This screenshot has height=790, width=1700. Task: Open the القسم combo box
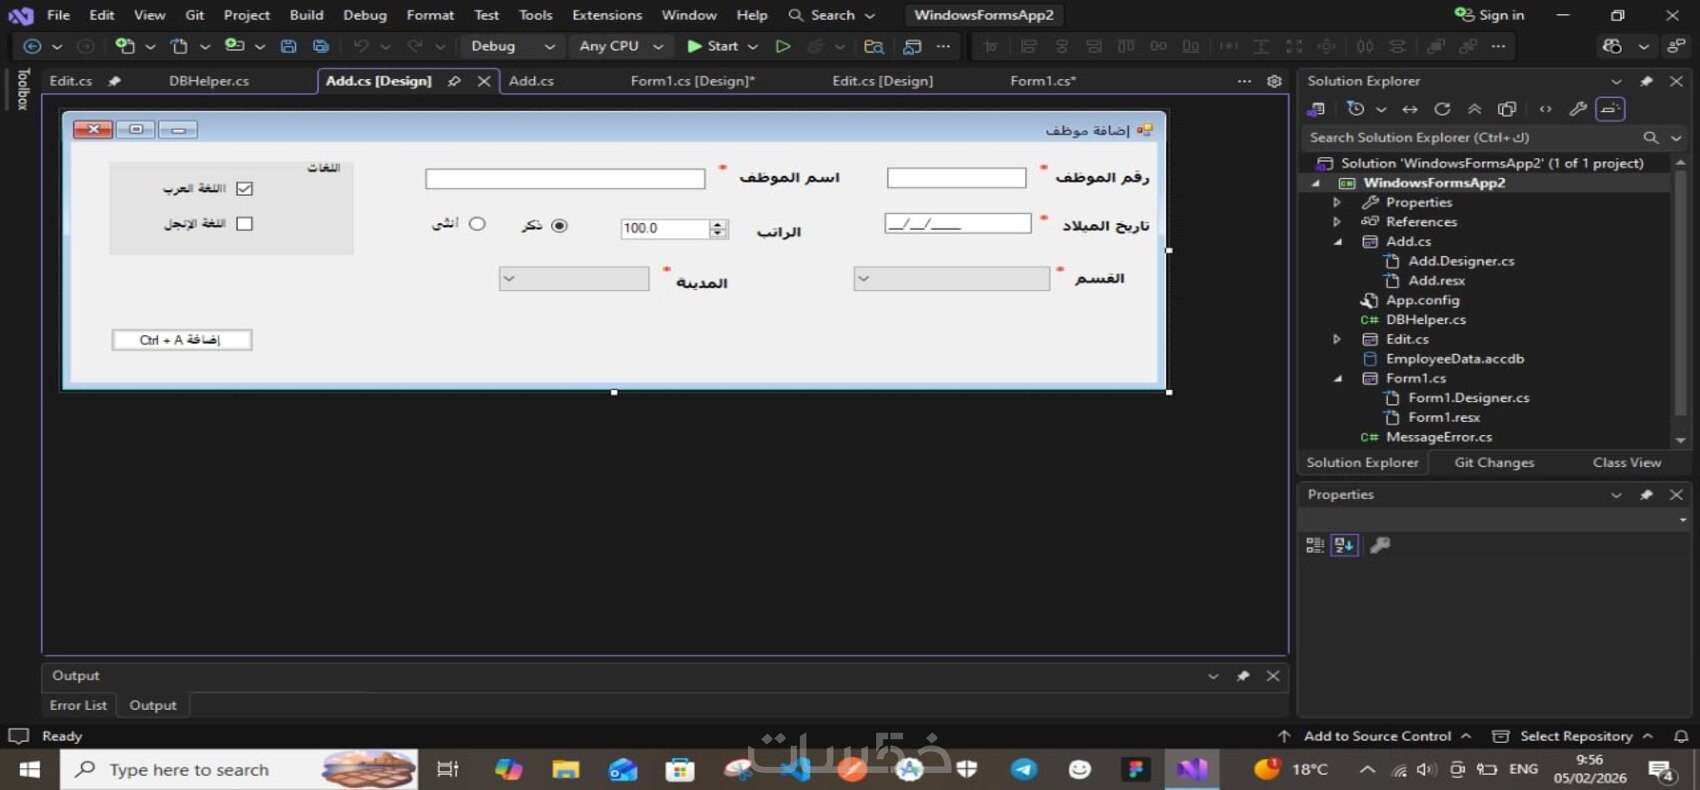click(x=951, y=279)
